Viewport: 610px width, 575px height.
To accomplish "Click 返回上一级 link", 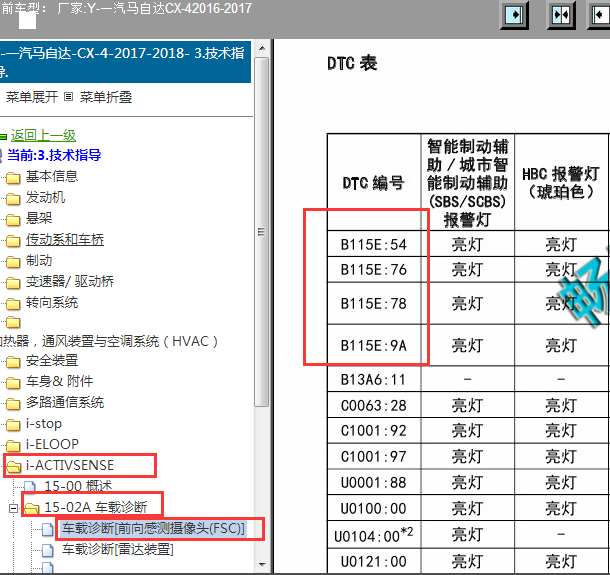I will tap(43, 135).
